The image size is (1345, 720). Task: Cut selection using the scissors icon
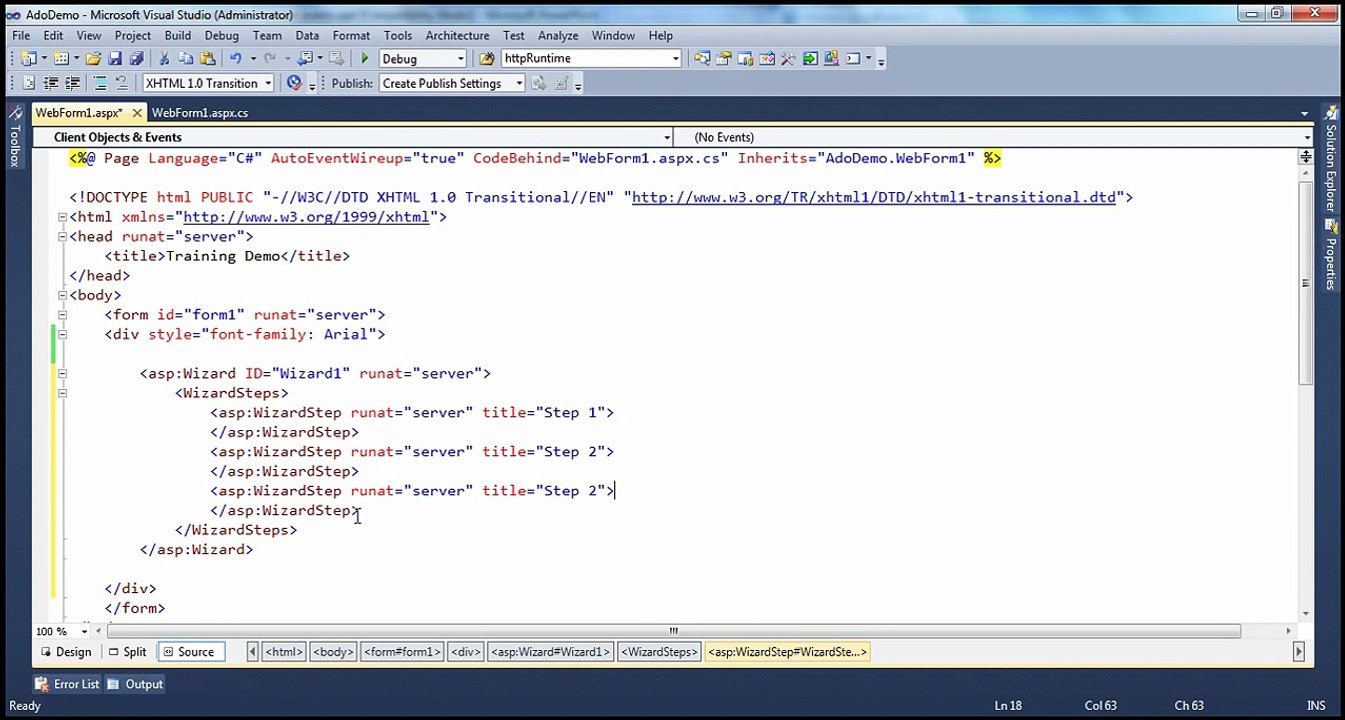(x=164, y=59)
